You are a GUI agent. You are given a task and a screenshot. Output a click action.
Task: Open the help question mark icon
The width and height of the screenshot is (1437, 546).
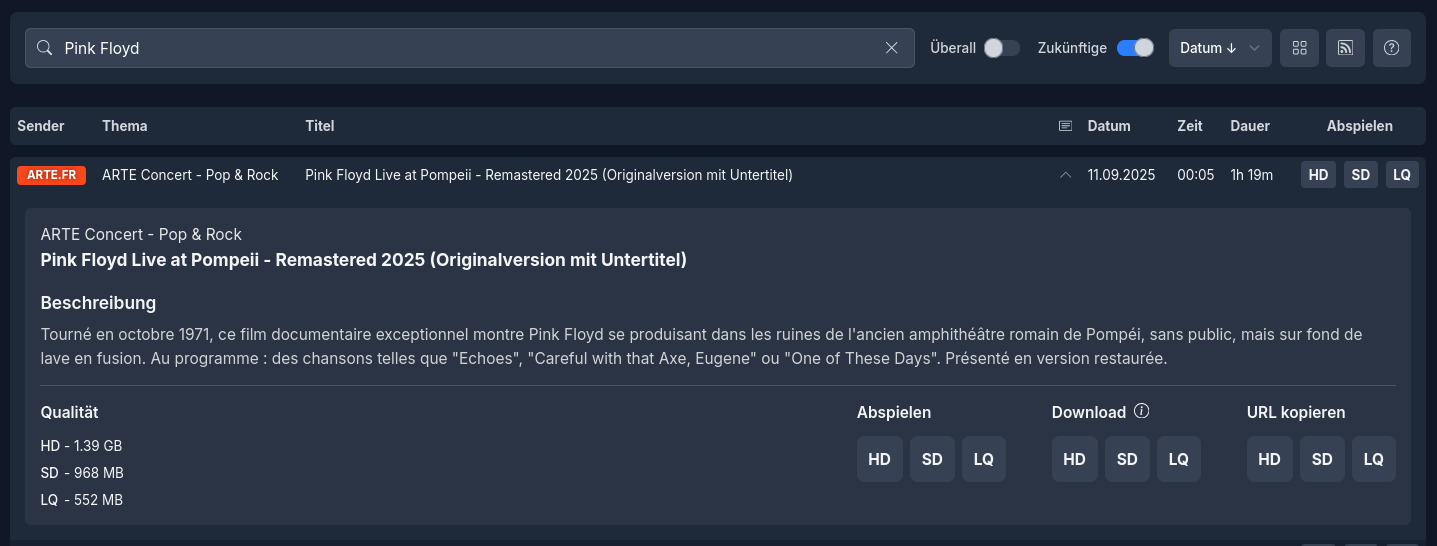(x=1391, y=48)
